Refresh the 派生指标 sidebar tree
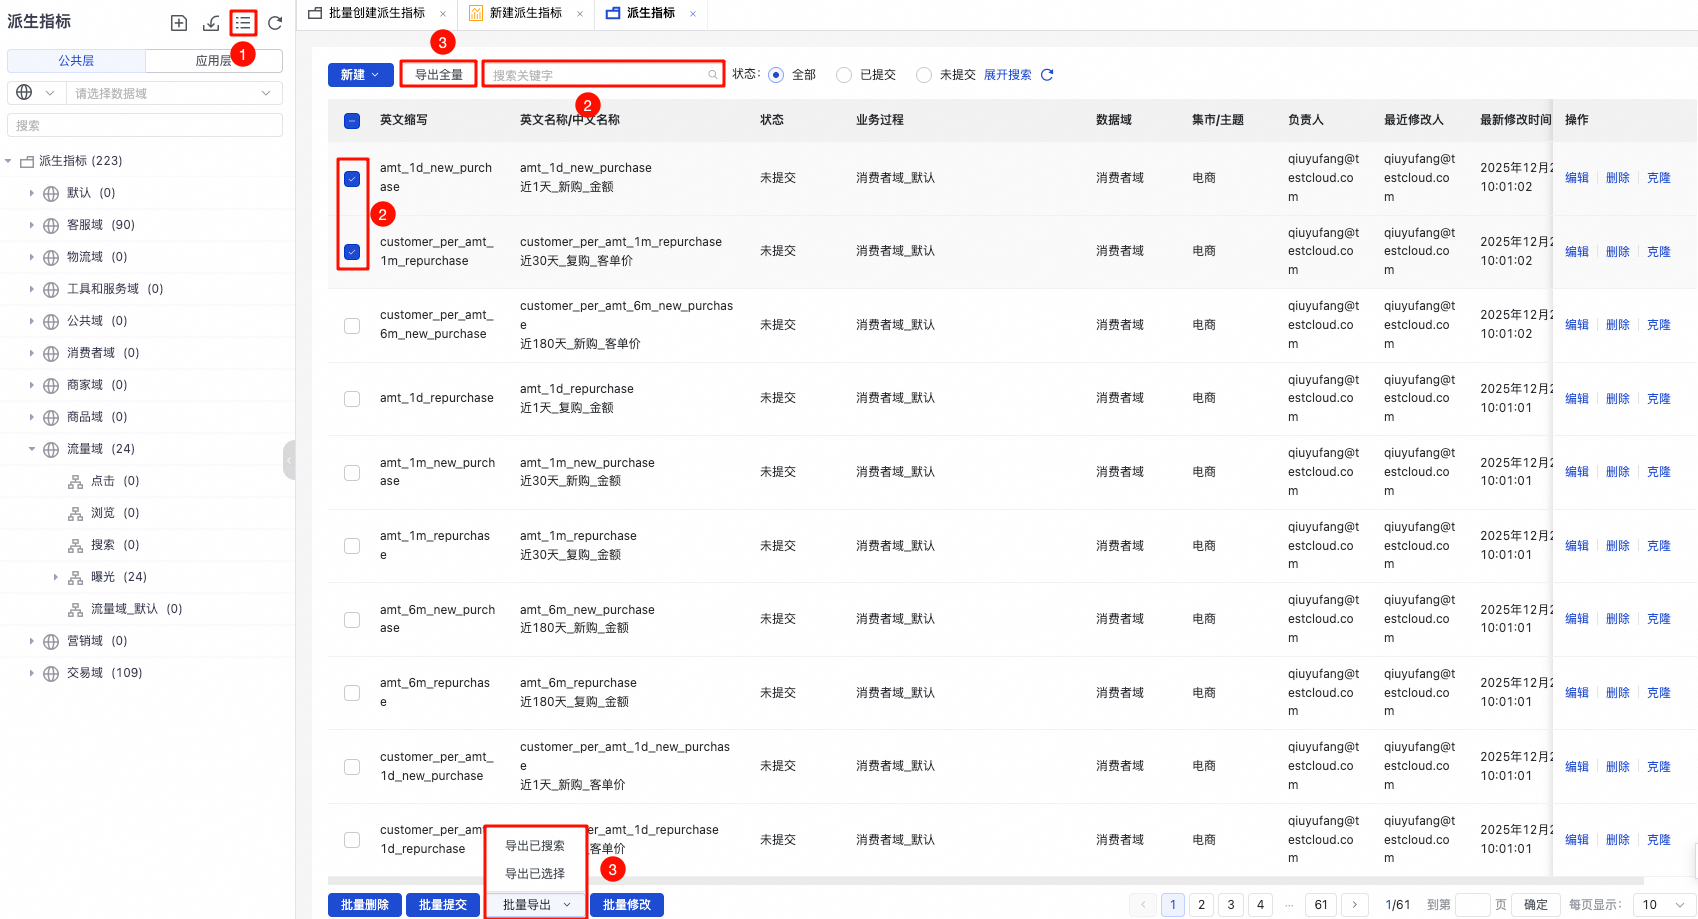Image resolution: width=1698 pixels, height=919 pixels. (x=275, y=23)
